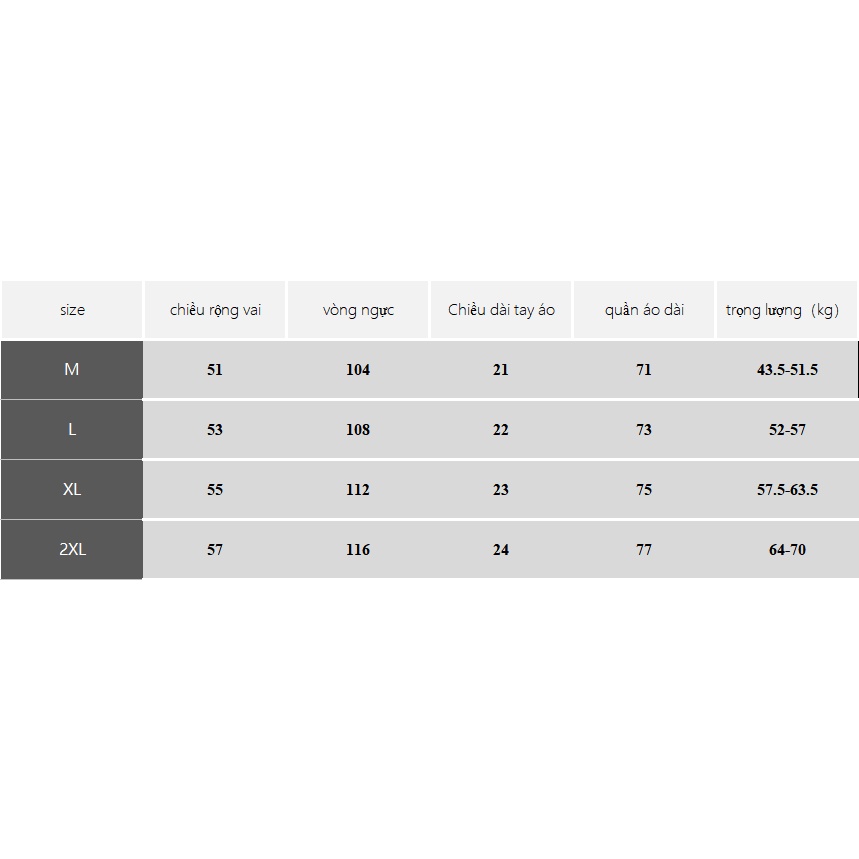Click the weight range 57.5-63.5 cell

point(787,490)
